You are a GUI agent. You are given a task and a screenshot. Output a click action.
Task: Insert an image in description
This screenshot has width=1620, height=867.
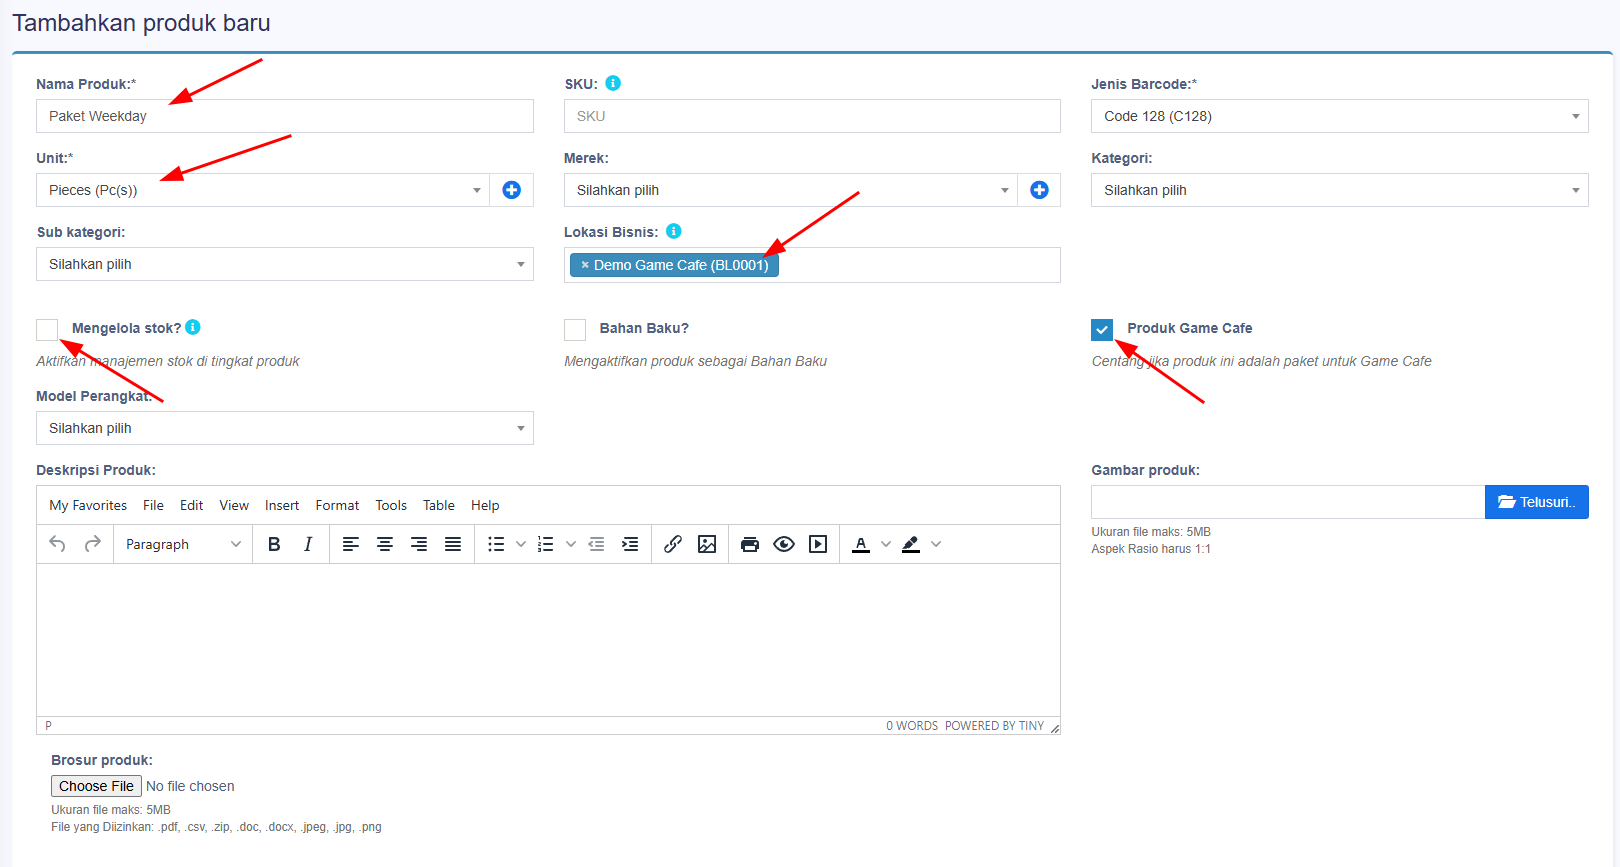pos(707,544)
